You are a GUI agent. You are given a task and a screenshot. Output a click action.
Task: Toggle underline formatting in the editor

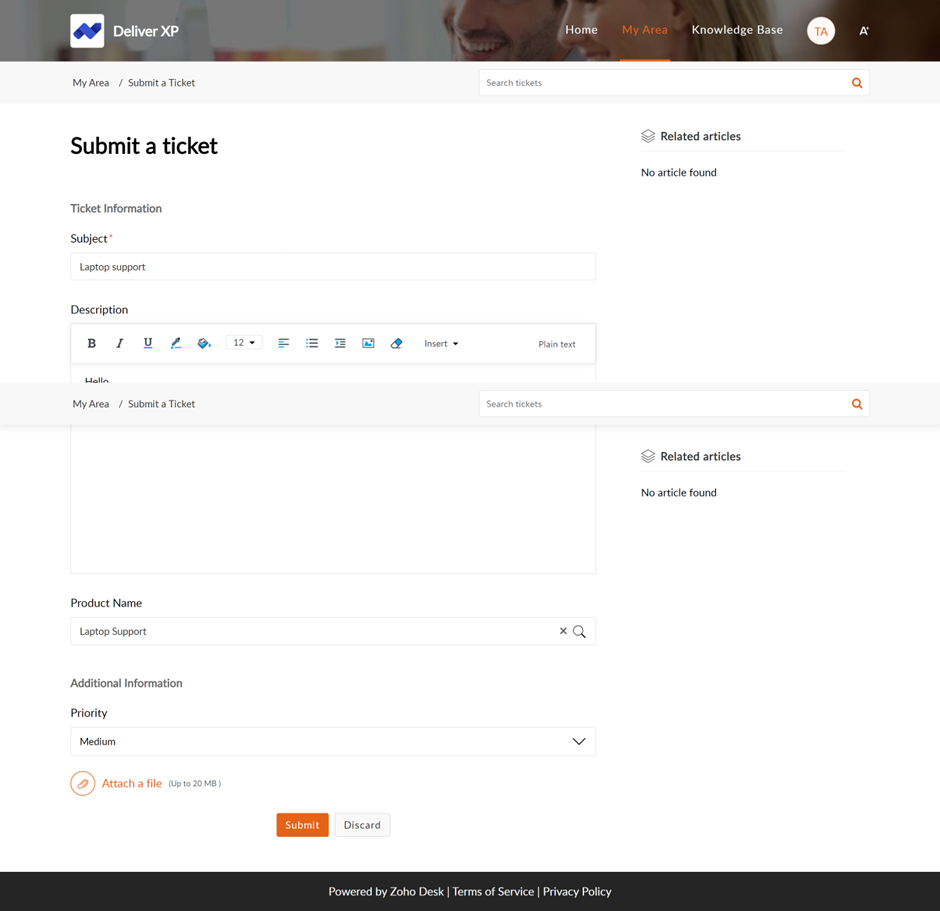pos(148,343)
